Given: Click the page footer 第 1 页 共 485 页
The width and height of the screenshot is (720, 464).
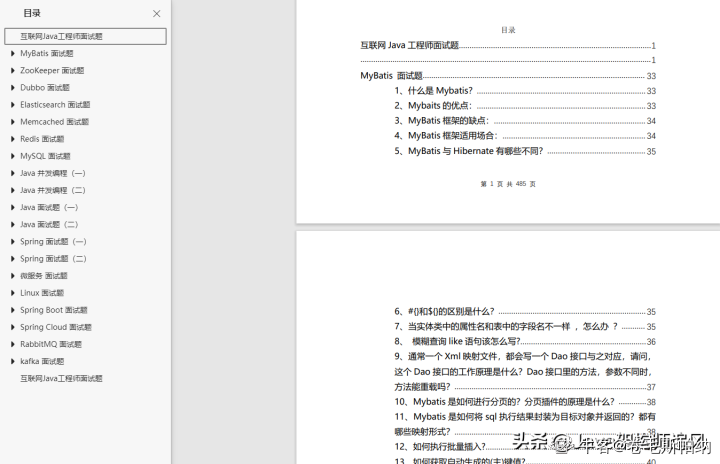Looking at the screenshot, I should click(508, 184).
